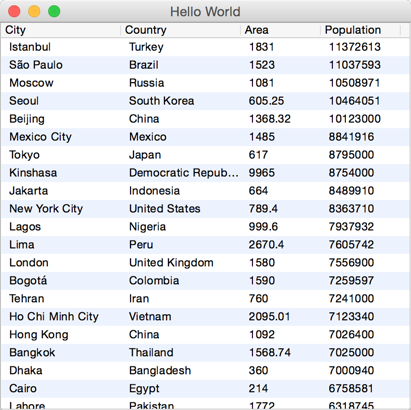Select the Kinshasa city cell

33,173
